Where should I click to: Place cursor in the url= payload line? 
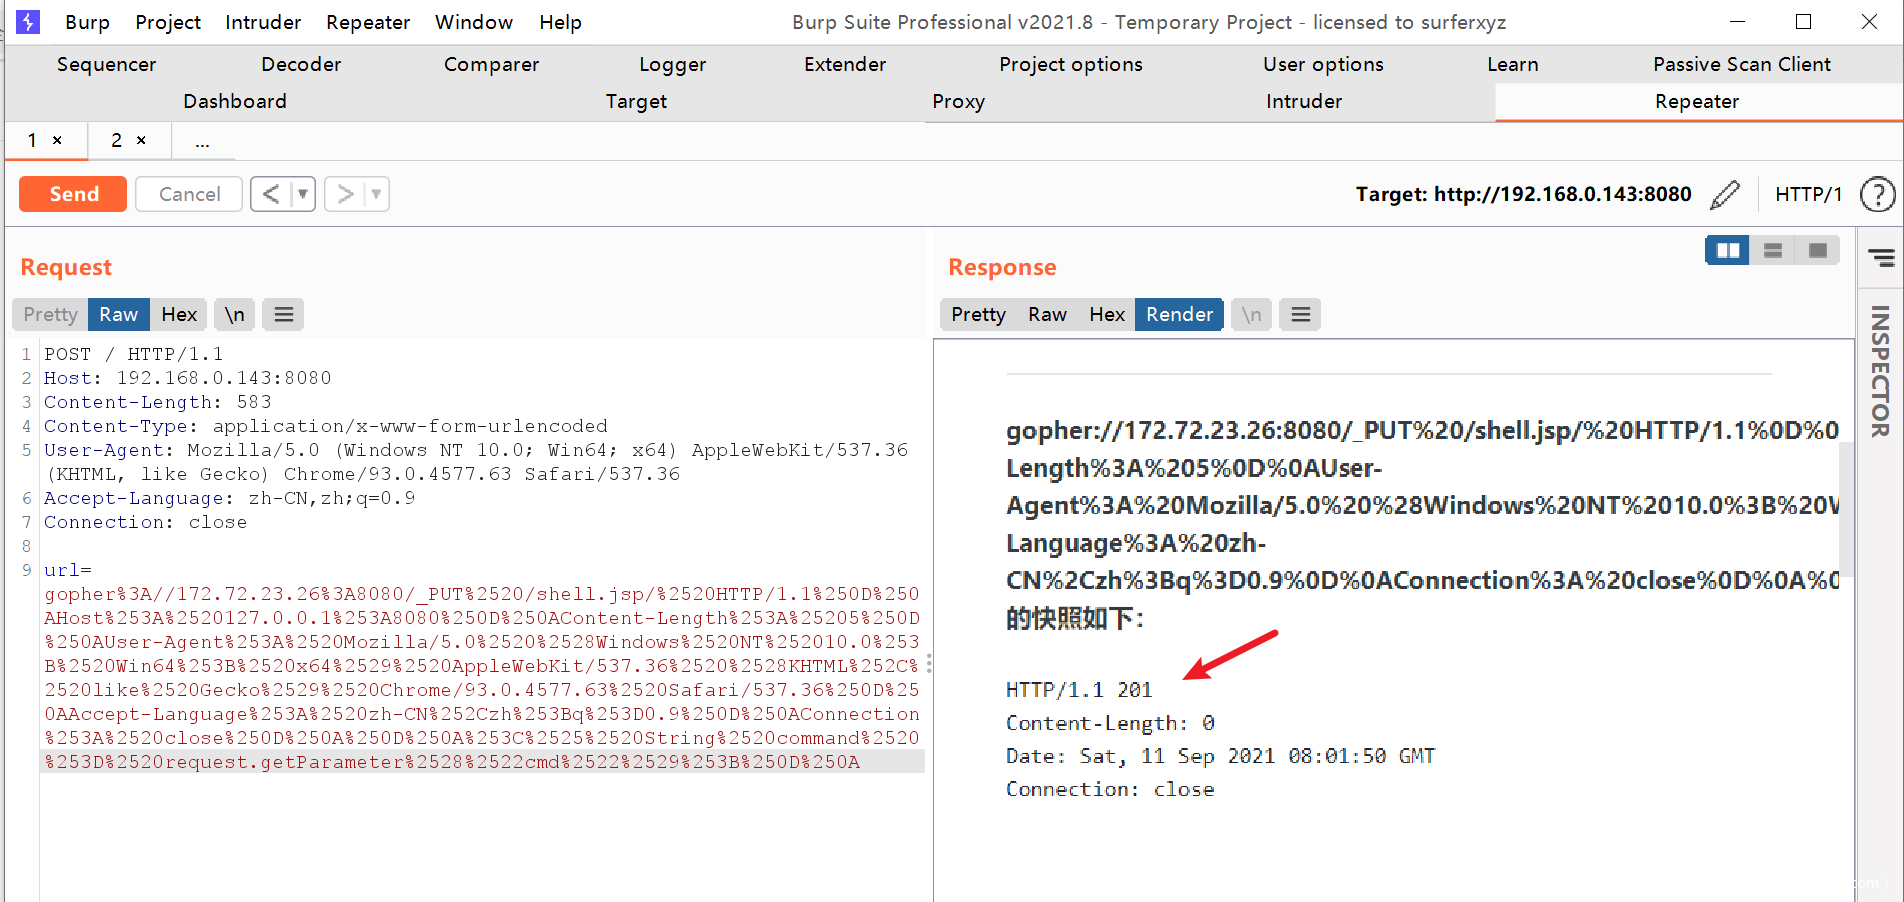(68, 570)
